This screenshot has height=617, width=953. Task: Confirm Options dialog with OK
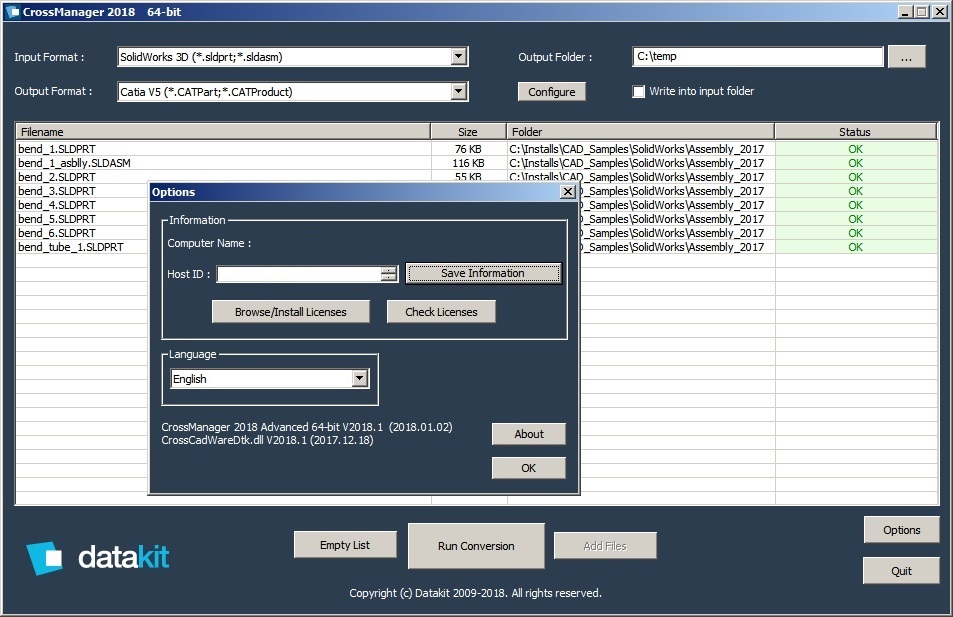pyautogui.click(x=529, y=468)
